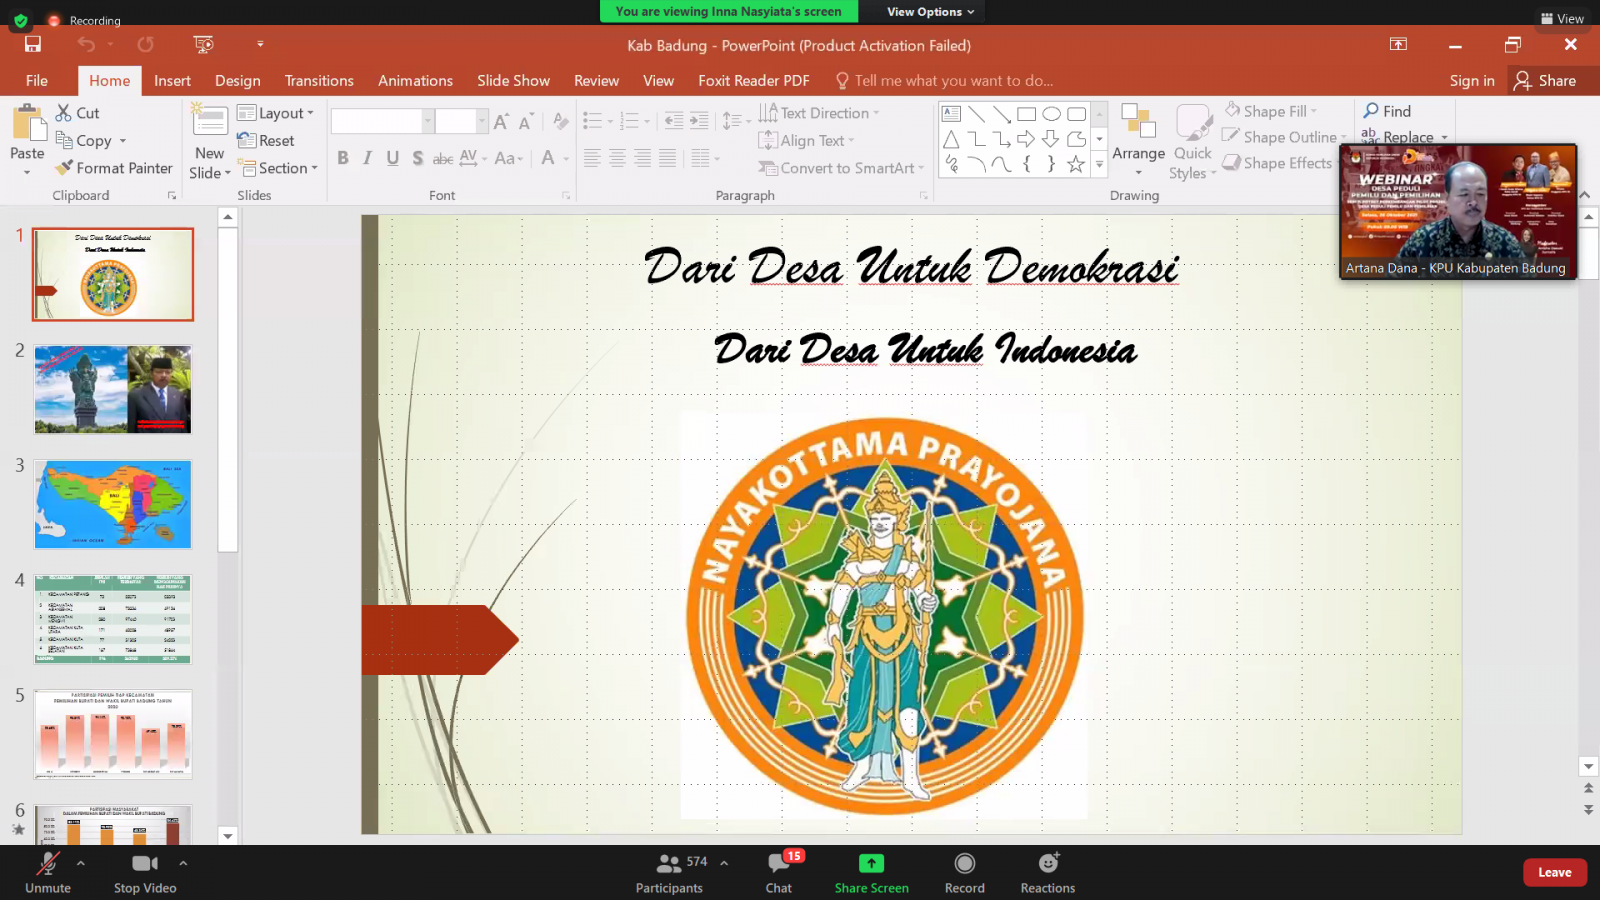Unmute the microphone

[x=47, y=864]
